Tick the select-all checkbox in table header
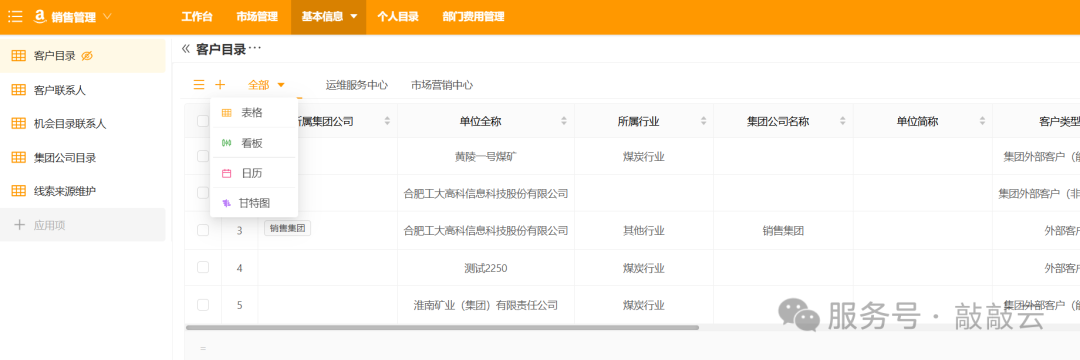Screen dimensions: 1080x360 tap(202, 121)
